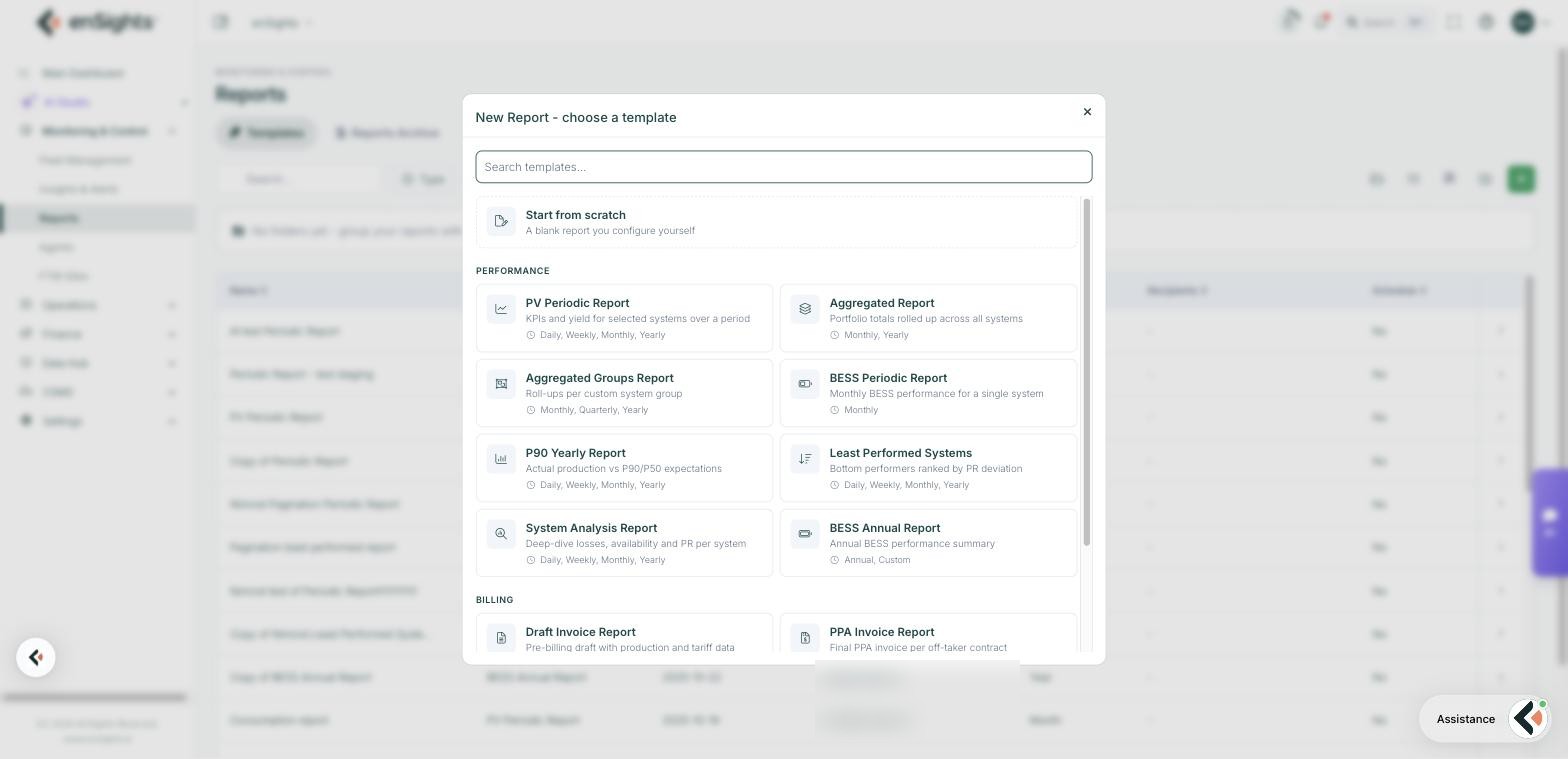Click the clock icon under Aggregated Groups Report

pos(531,410)
